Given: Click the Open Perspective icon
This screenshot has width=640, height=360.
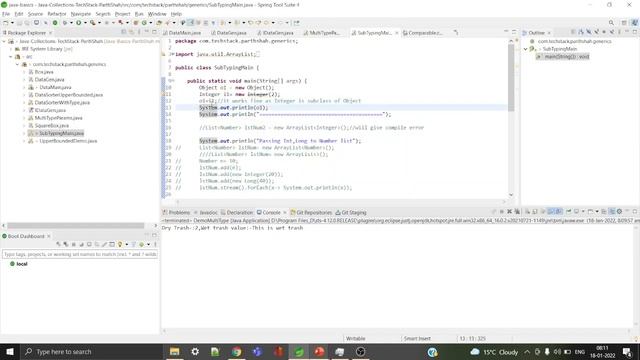Looking at the screenshot, I should (x=624, y=23).
